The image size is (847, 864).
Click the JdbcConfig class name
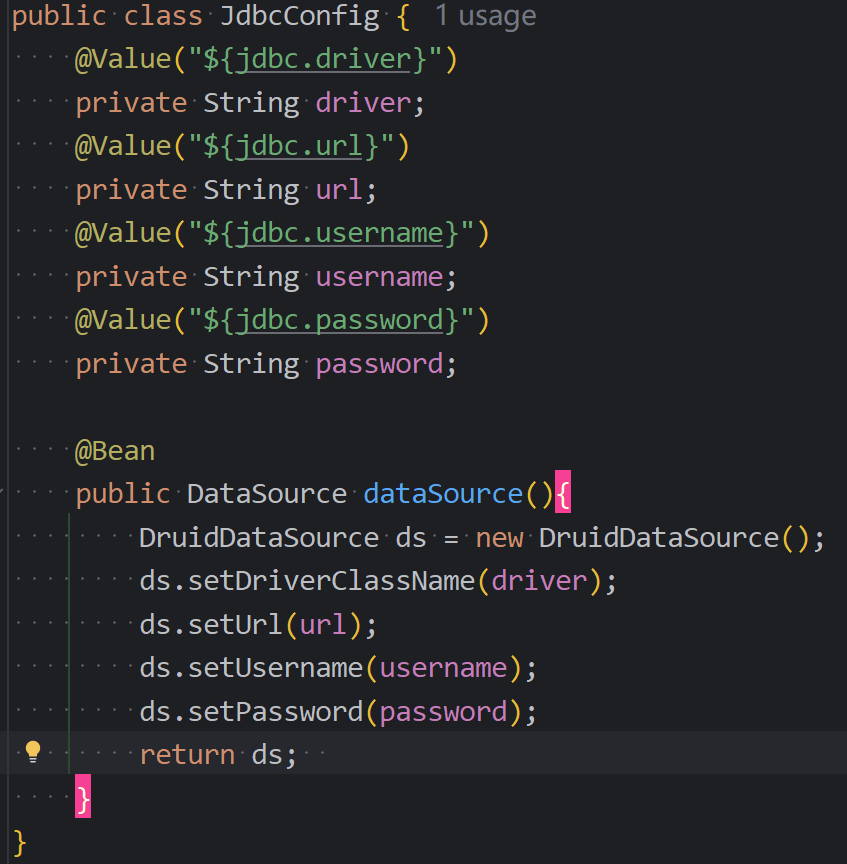click(300, 16)
